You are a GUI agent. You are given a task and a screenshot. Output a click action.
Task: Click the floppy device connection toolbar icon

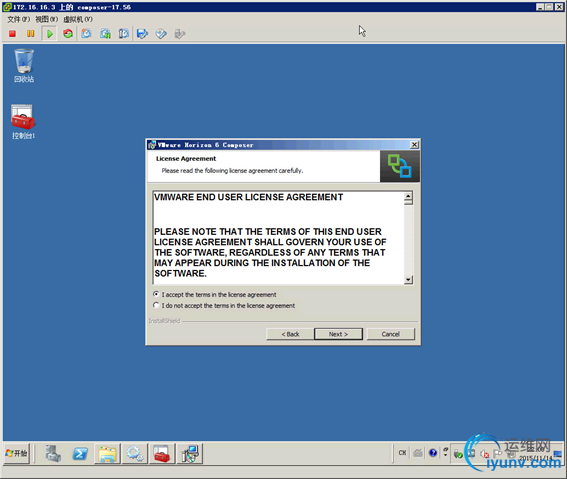click(x=142, y=34)
